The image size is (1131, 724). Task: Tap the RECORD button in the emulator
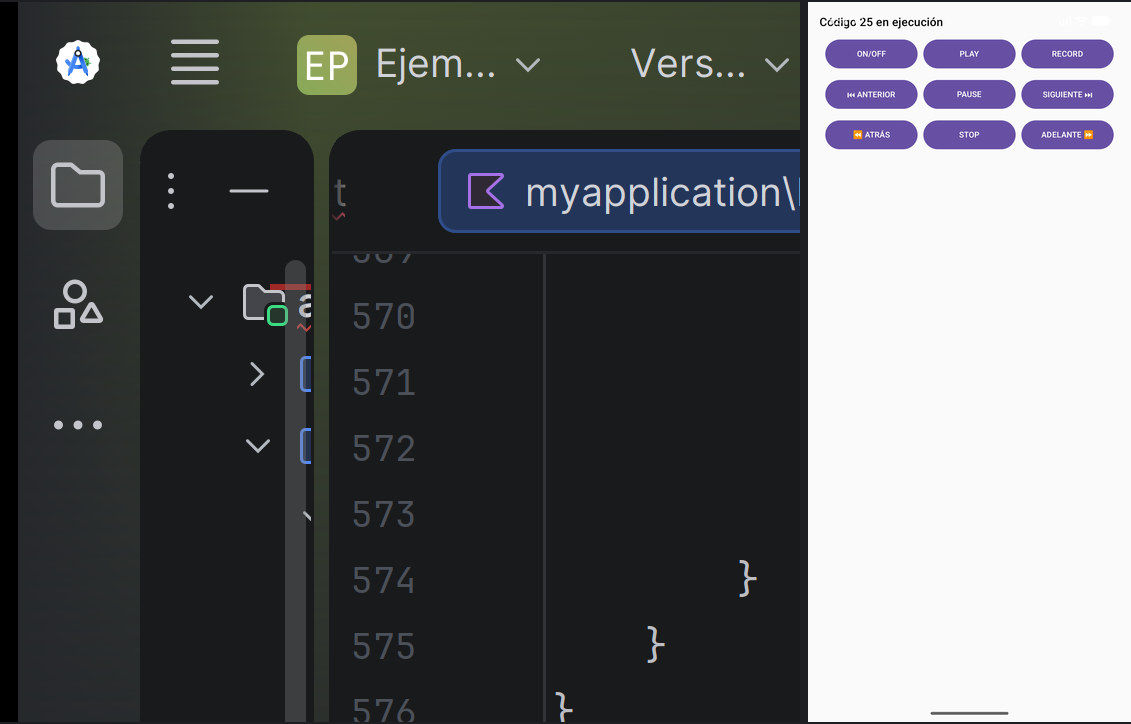(1068, 54)
